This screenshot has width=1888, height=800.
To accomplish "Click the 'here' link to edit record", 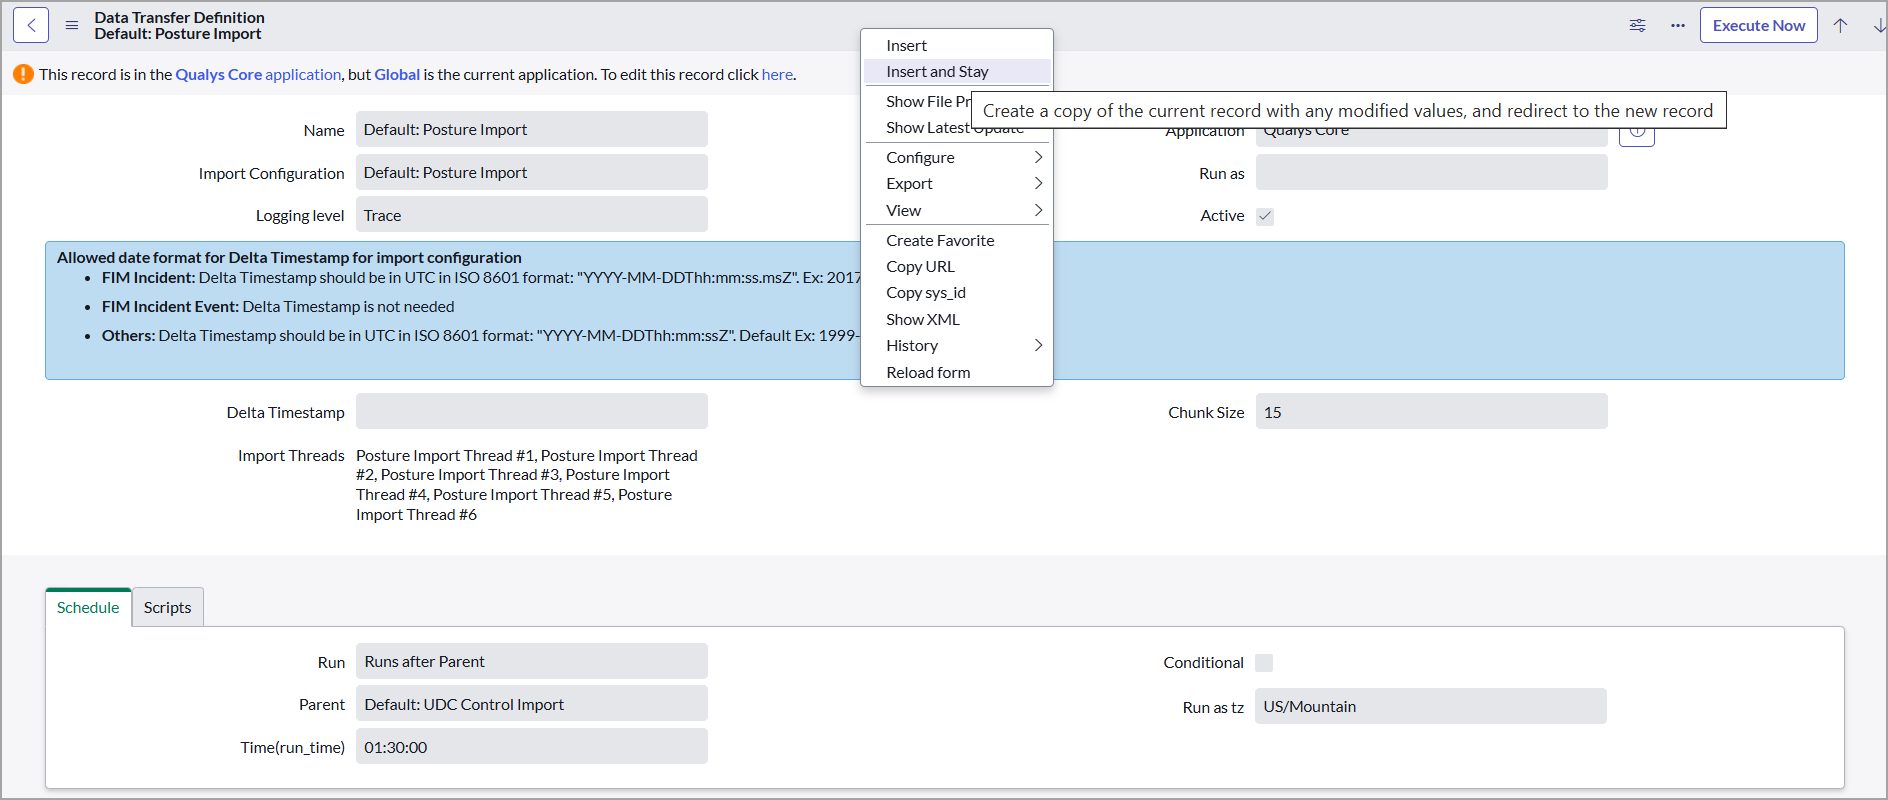I will coord(777,74).
